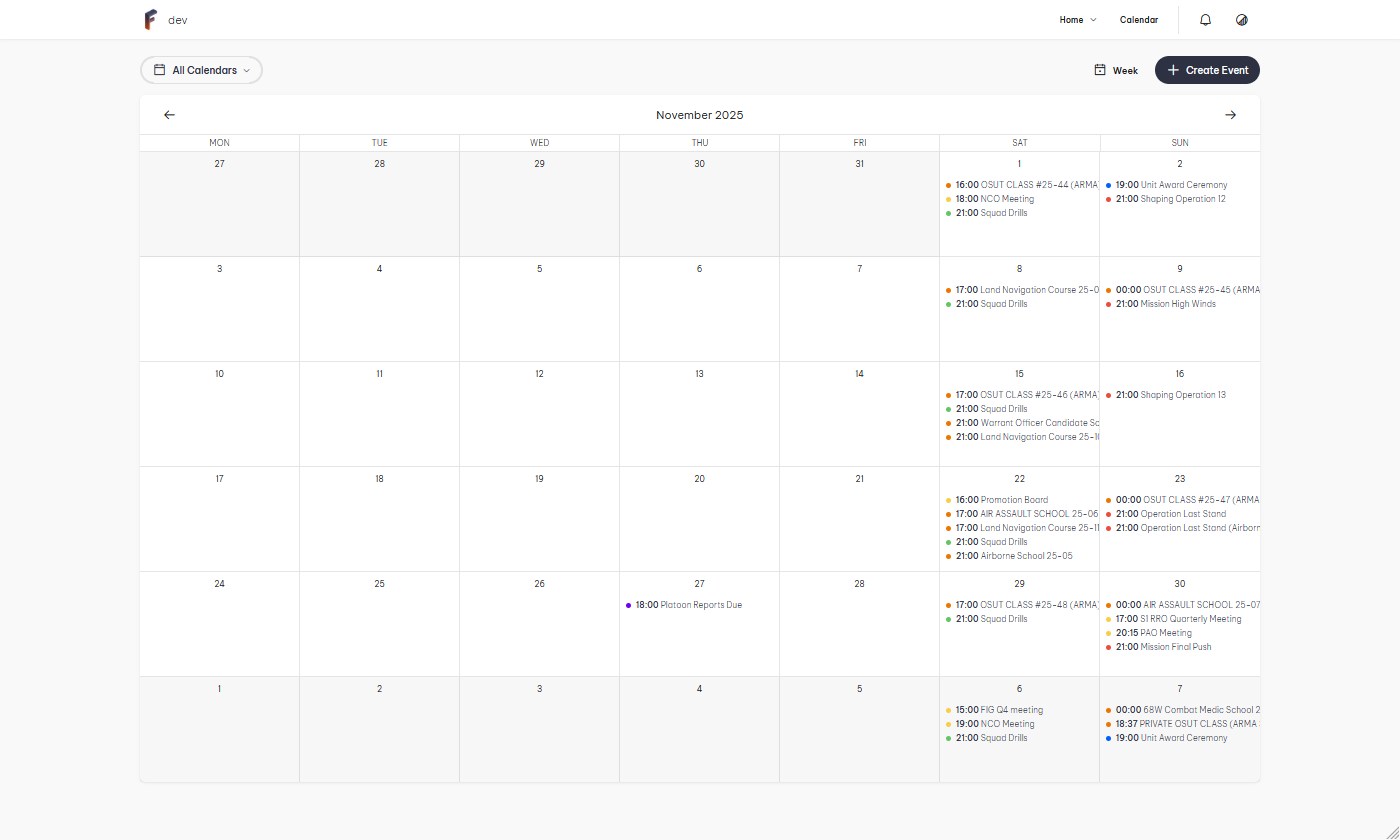The image size is (1400, 840).
Task: Click the app logo in header
Action: [x=150, y=20]
